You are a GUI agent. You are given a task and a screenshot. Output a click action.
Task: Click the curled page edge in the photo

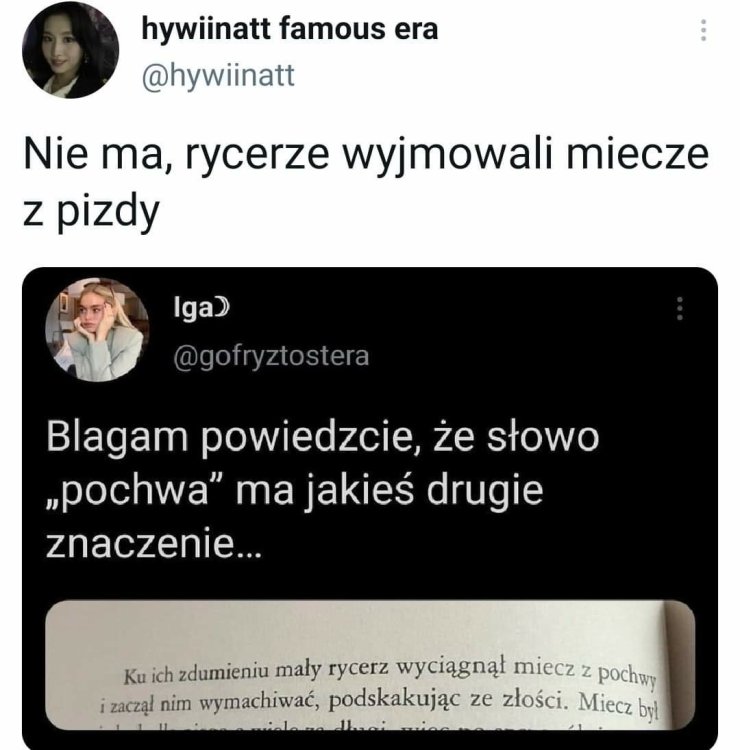coord(677,665)
